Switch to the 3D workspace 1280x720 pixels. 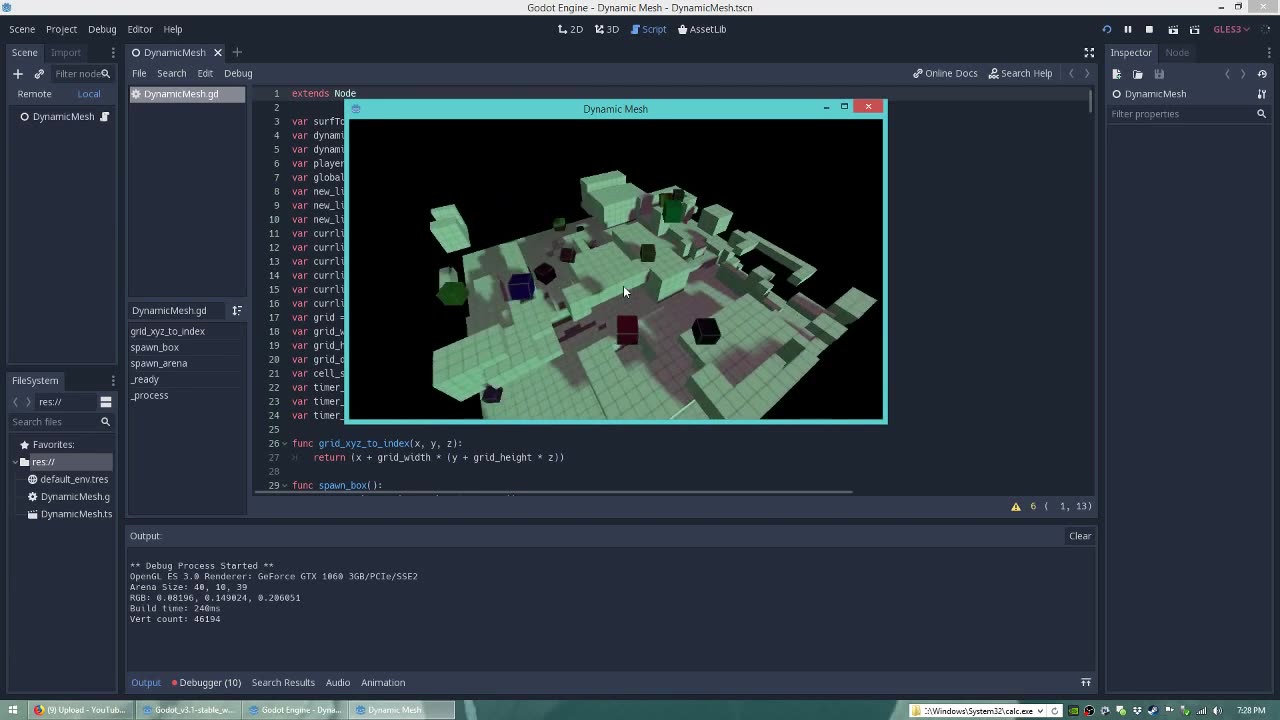pyautogui.click(x=607, y=29)
